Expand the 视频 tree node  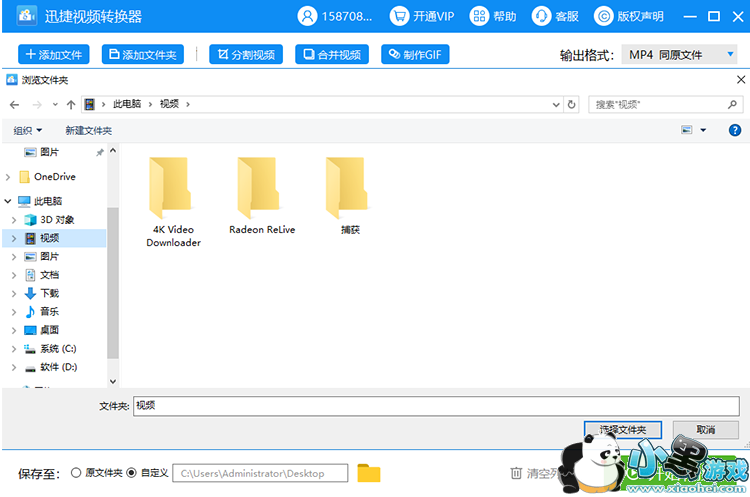tap(14, 238)
